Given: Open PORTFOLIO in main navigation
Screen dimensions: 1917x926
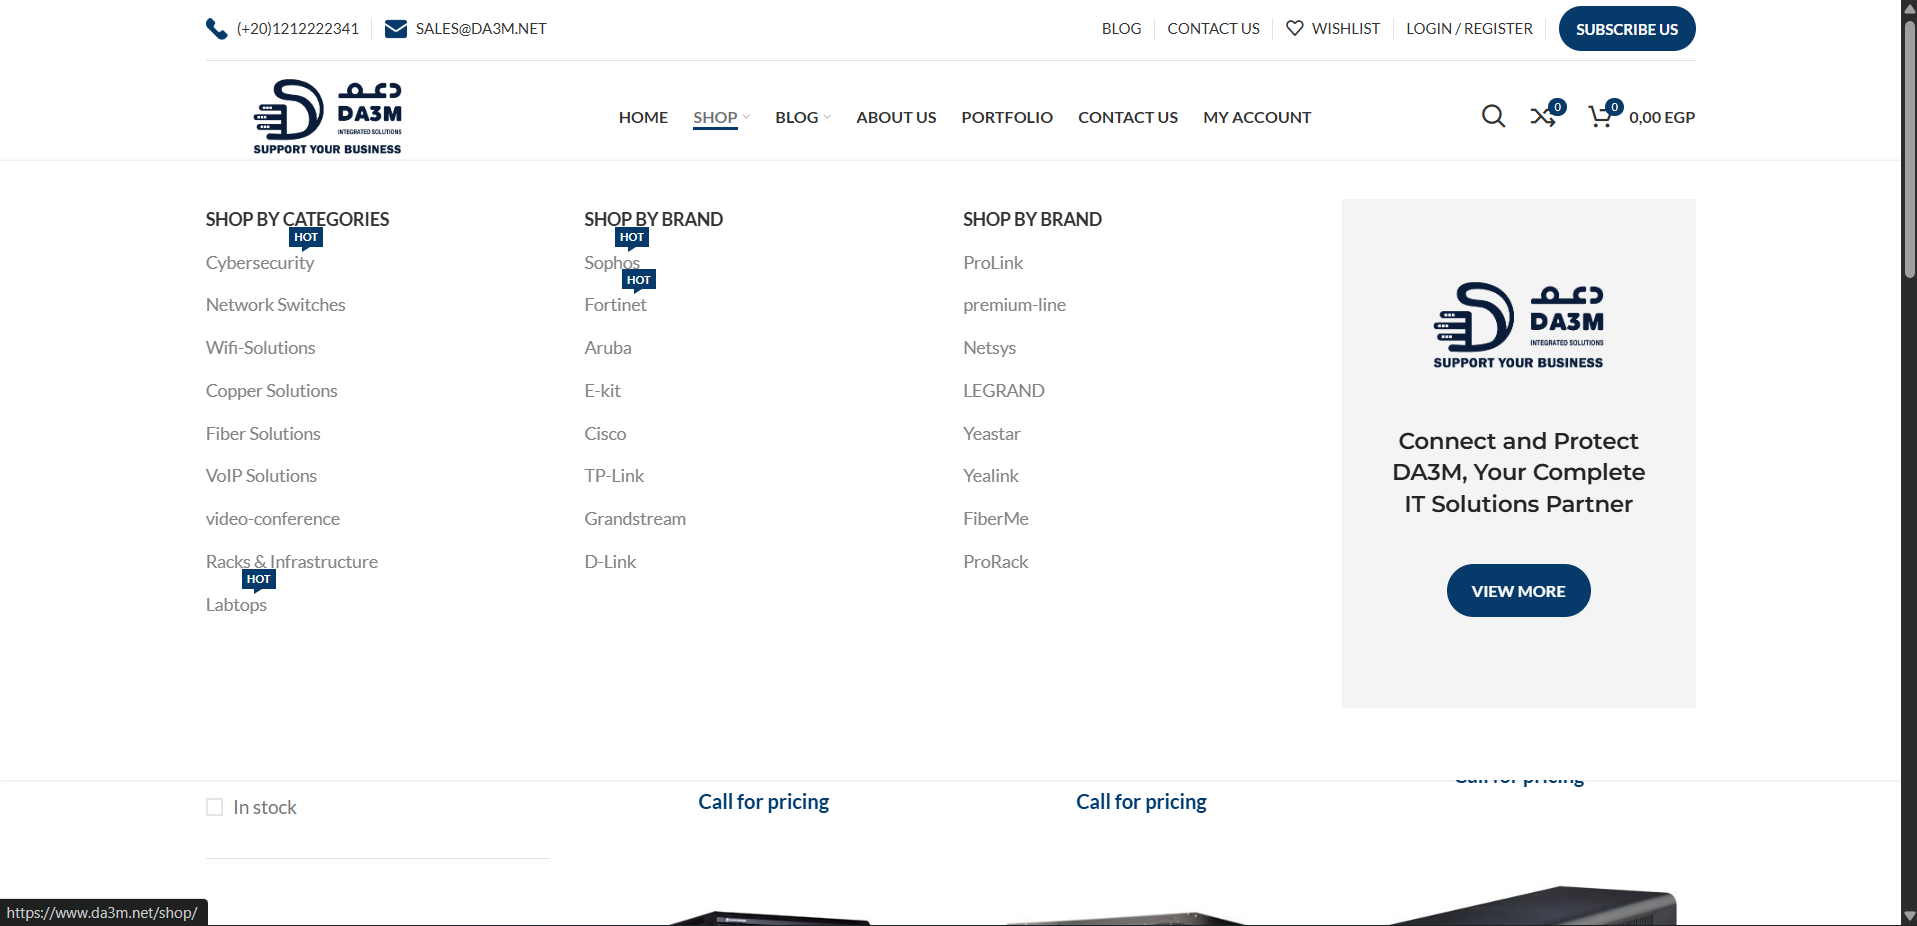Looking at the screenshot, I should pyautogui.click(x=1007, y=117).
